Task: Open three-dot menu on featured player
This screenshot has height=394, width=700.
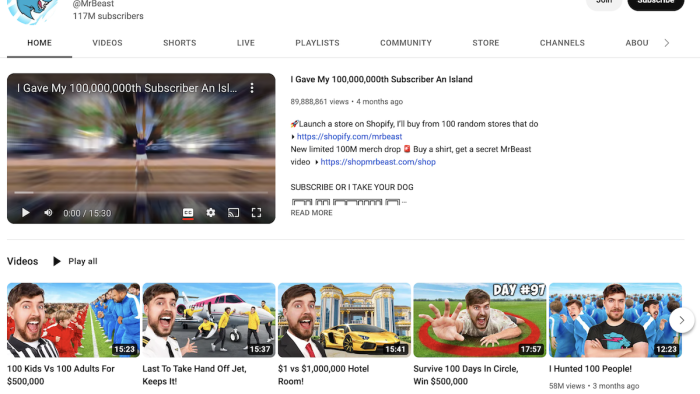Action: click(x=252, y=88)
